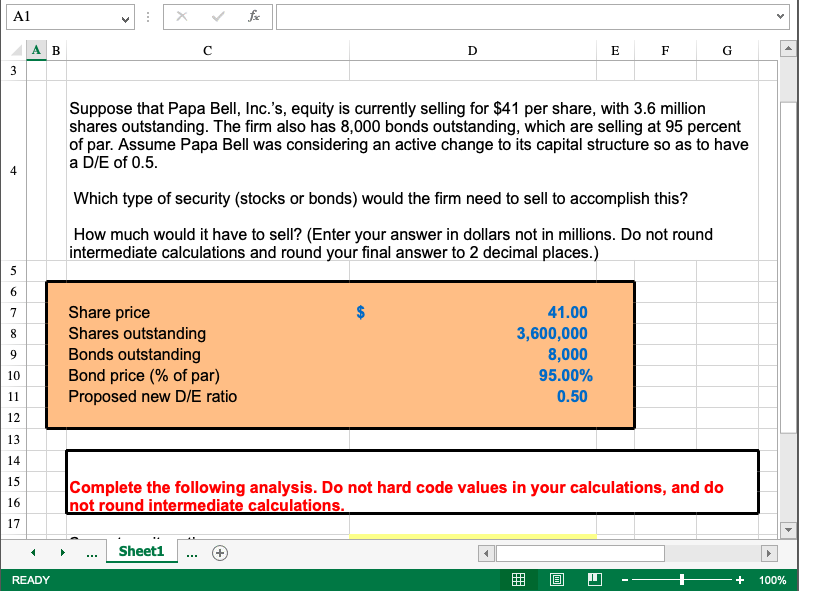
Task: Click the Insert Function (fx) icon
Action: pyautogui.click(x=254, y=16)
